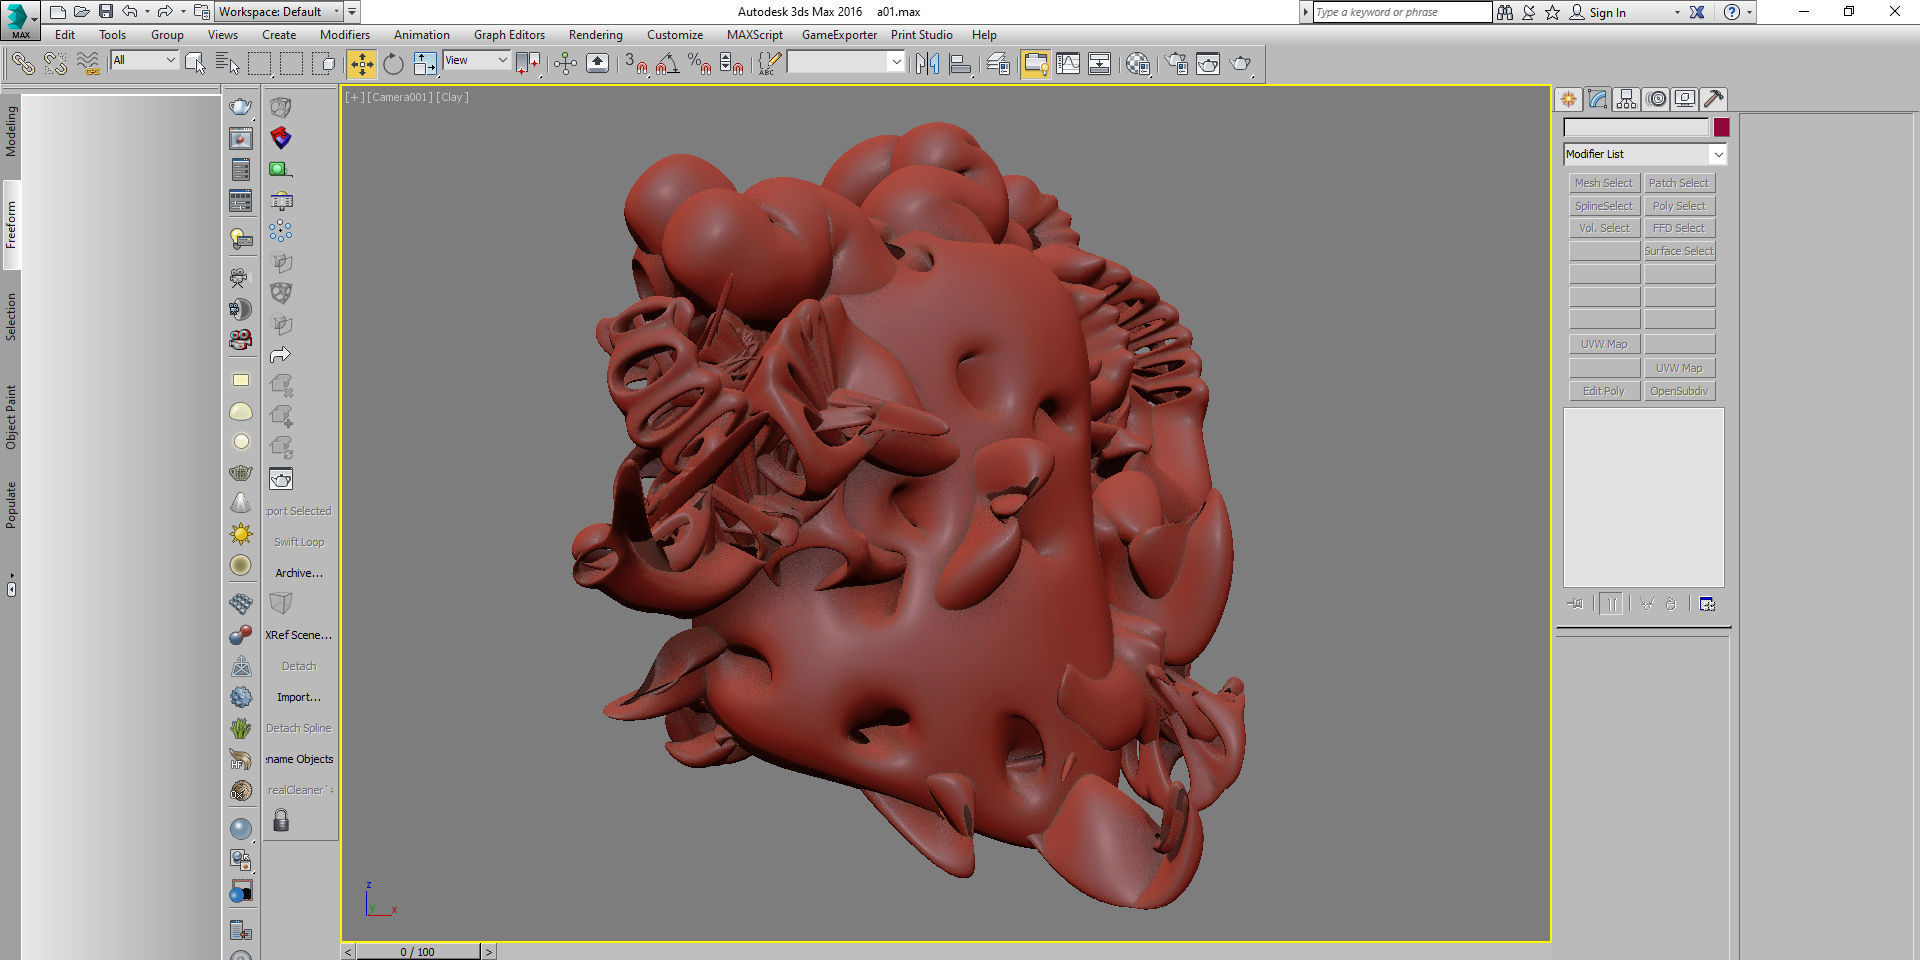Screen dimensions: 1920x960
Task: Click the object name field in Modify panel
Action: [1637, 127]
